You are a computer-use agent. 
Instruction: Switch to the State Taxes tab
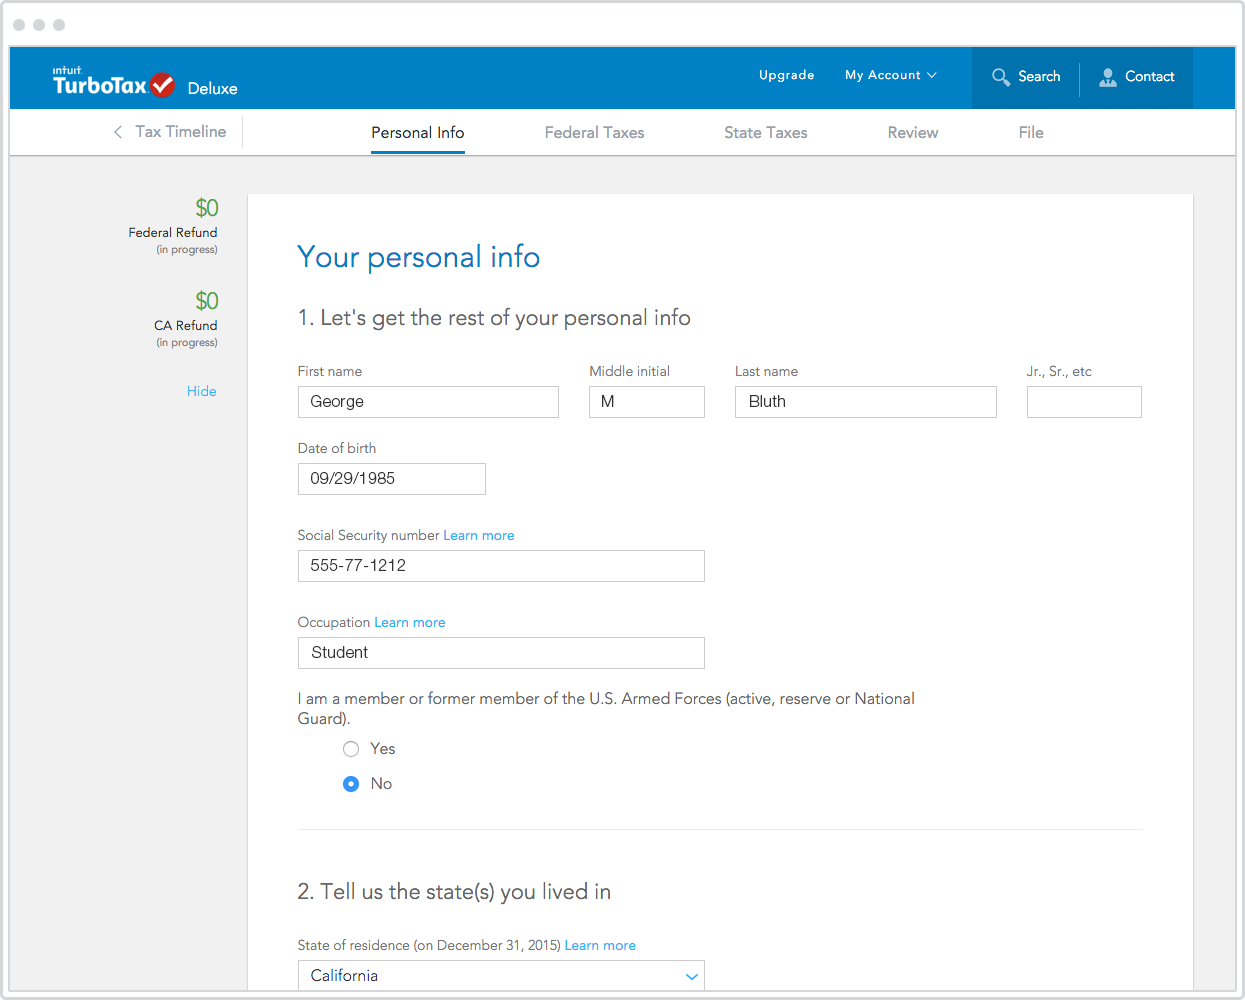[x=766, y=133]
